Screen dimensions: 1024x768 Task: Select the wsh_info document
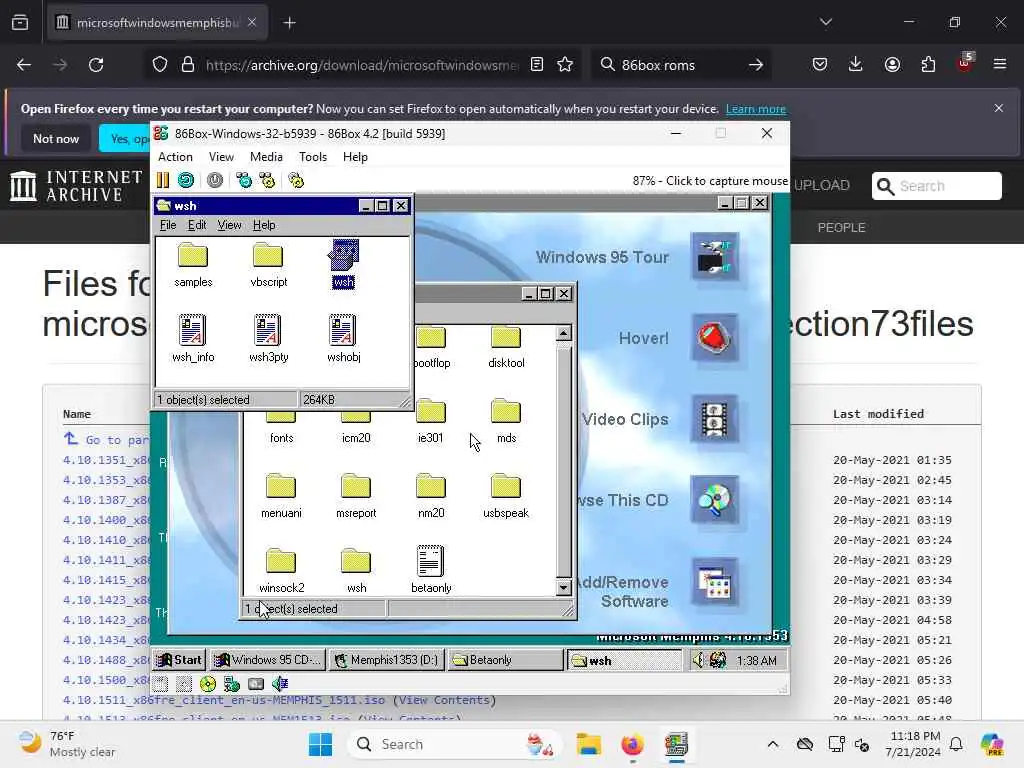pyautogui.click(x=193, y=338)
